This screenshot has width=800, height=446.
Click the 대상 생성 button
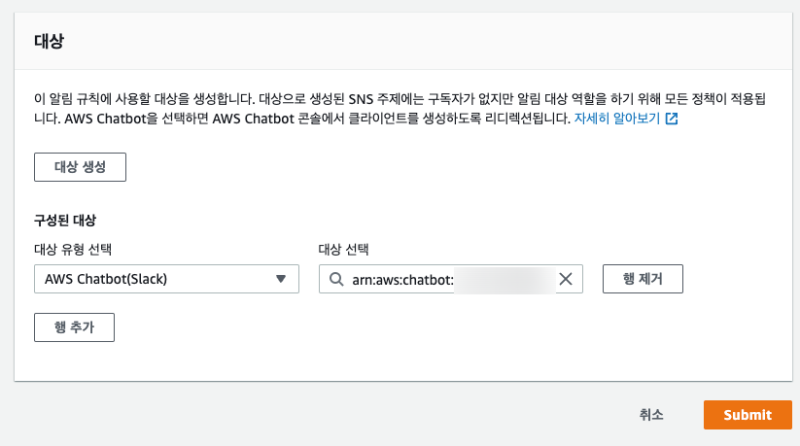tap(80, 167)
